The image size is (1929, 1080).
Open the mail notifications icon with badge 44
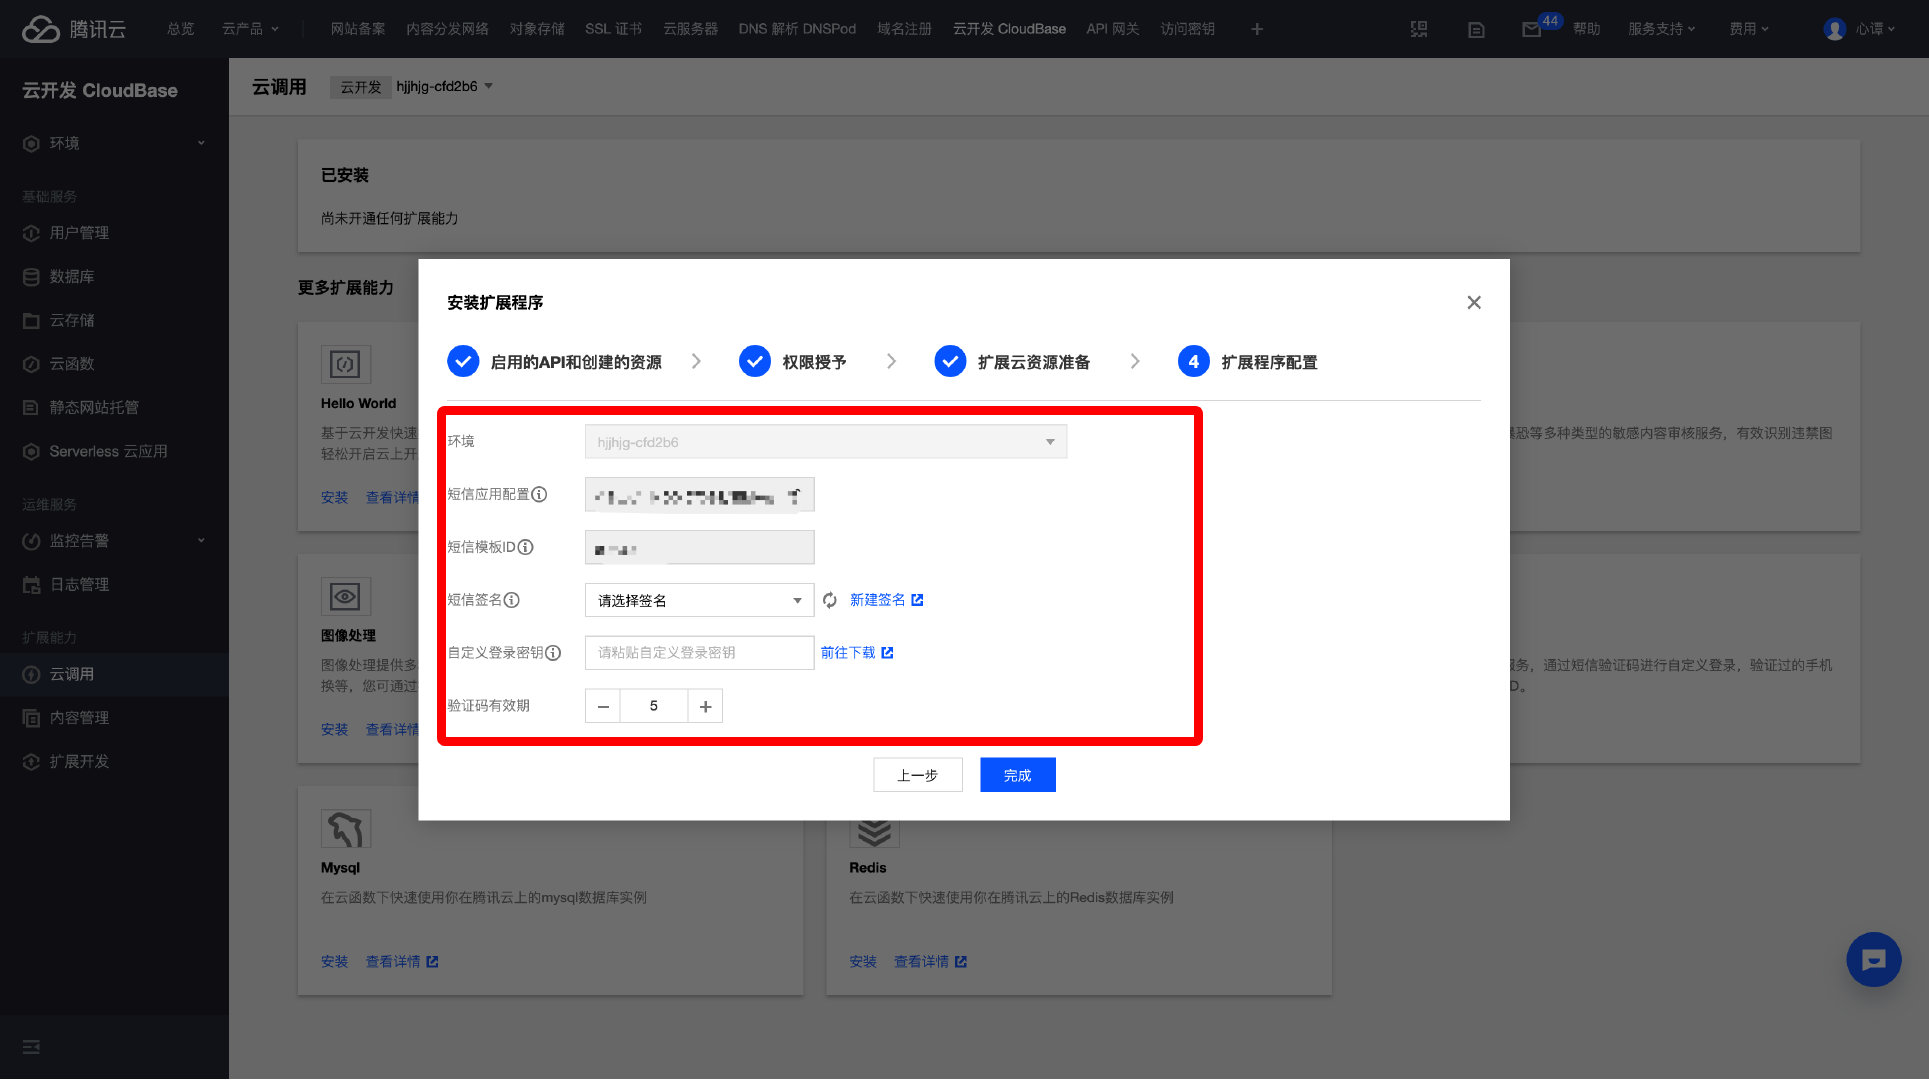pyautogui.click(x=1531, y=29)
